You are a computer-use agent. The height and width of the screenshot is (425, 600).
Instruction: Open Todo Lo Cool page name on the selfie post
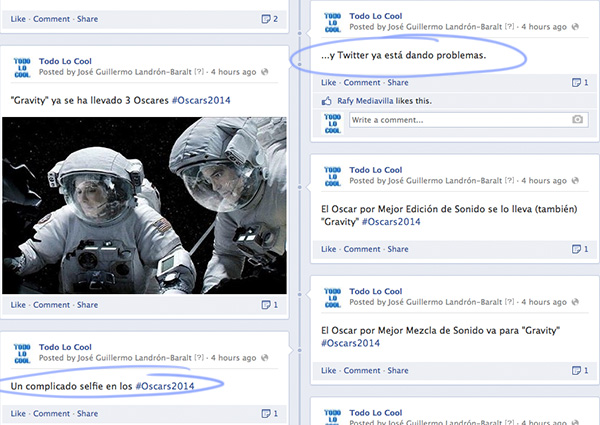coord(65,347)
